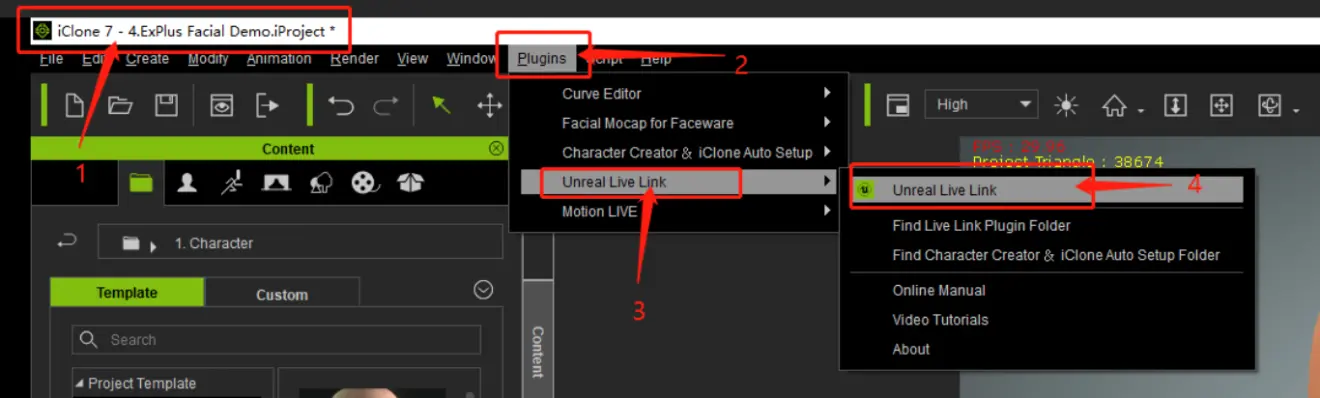Open the Props (box) content category icon
1320x398 pixels.
click(410, 183)
